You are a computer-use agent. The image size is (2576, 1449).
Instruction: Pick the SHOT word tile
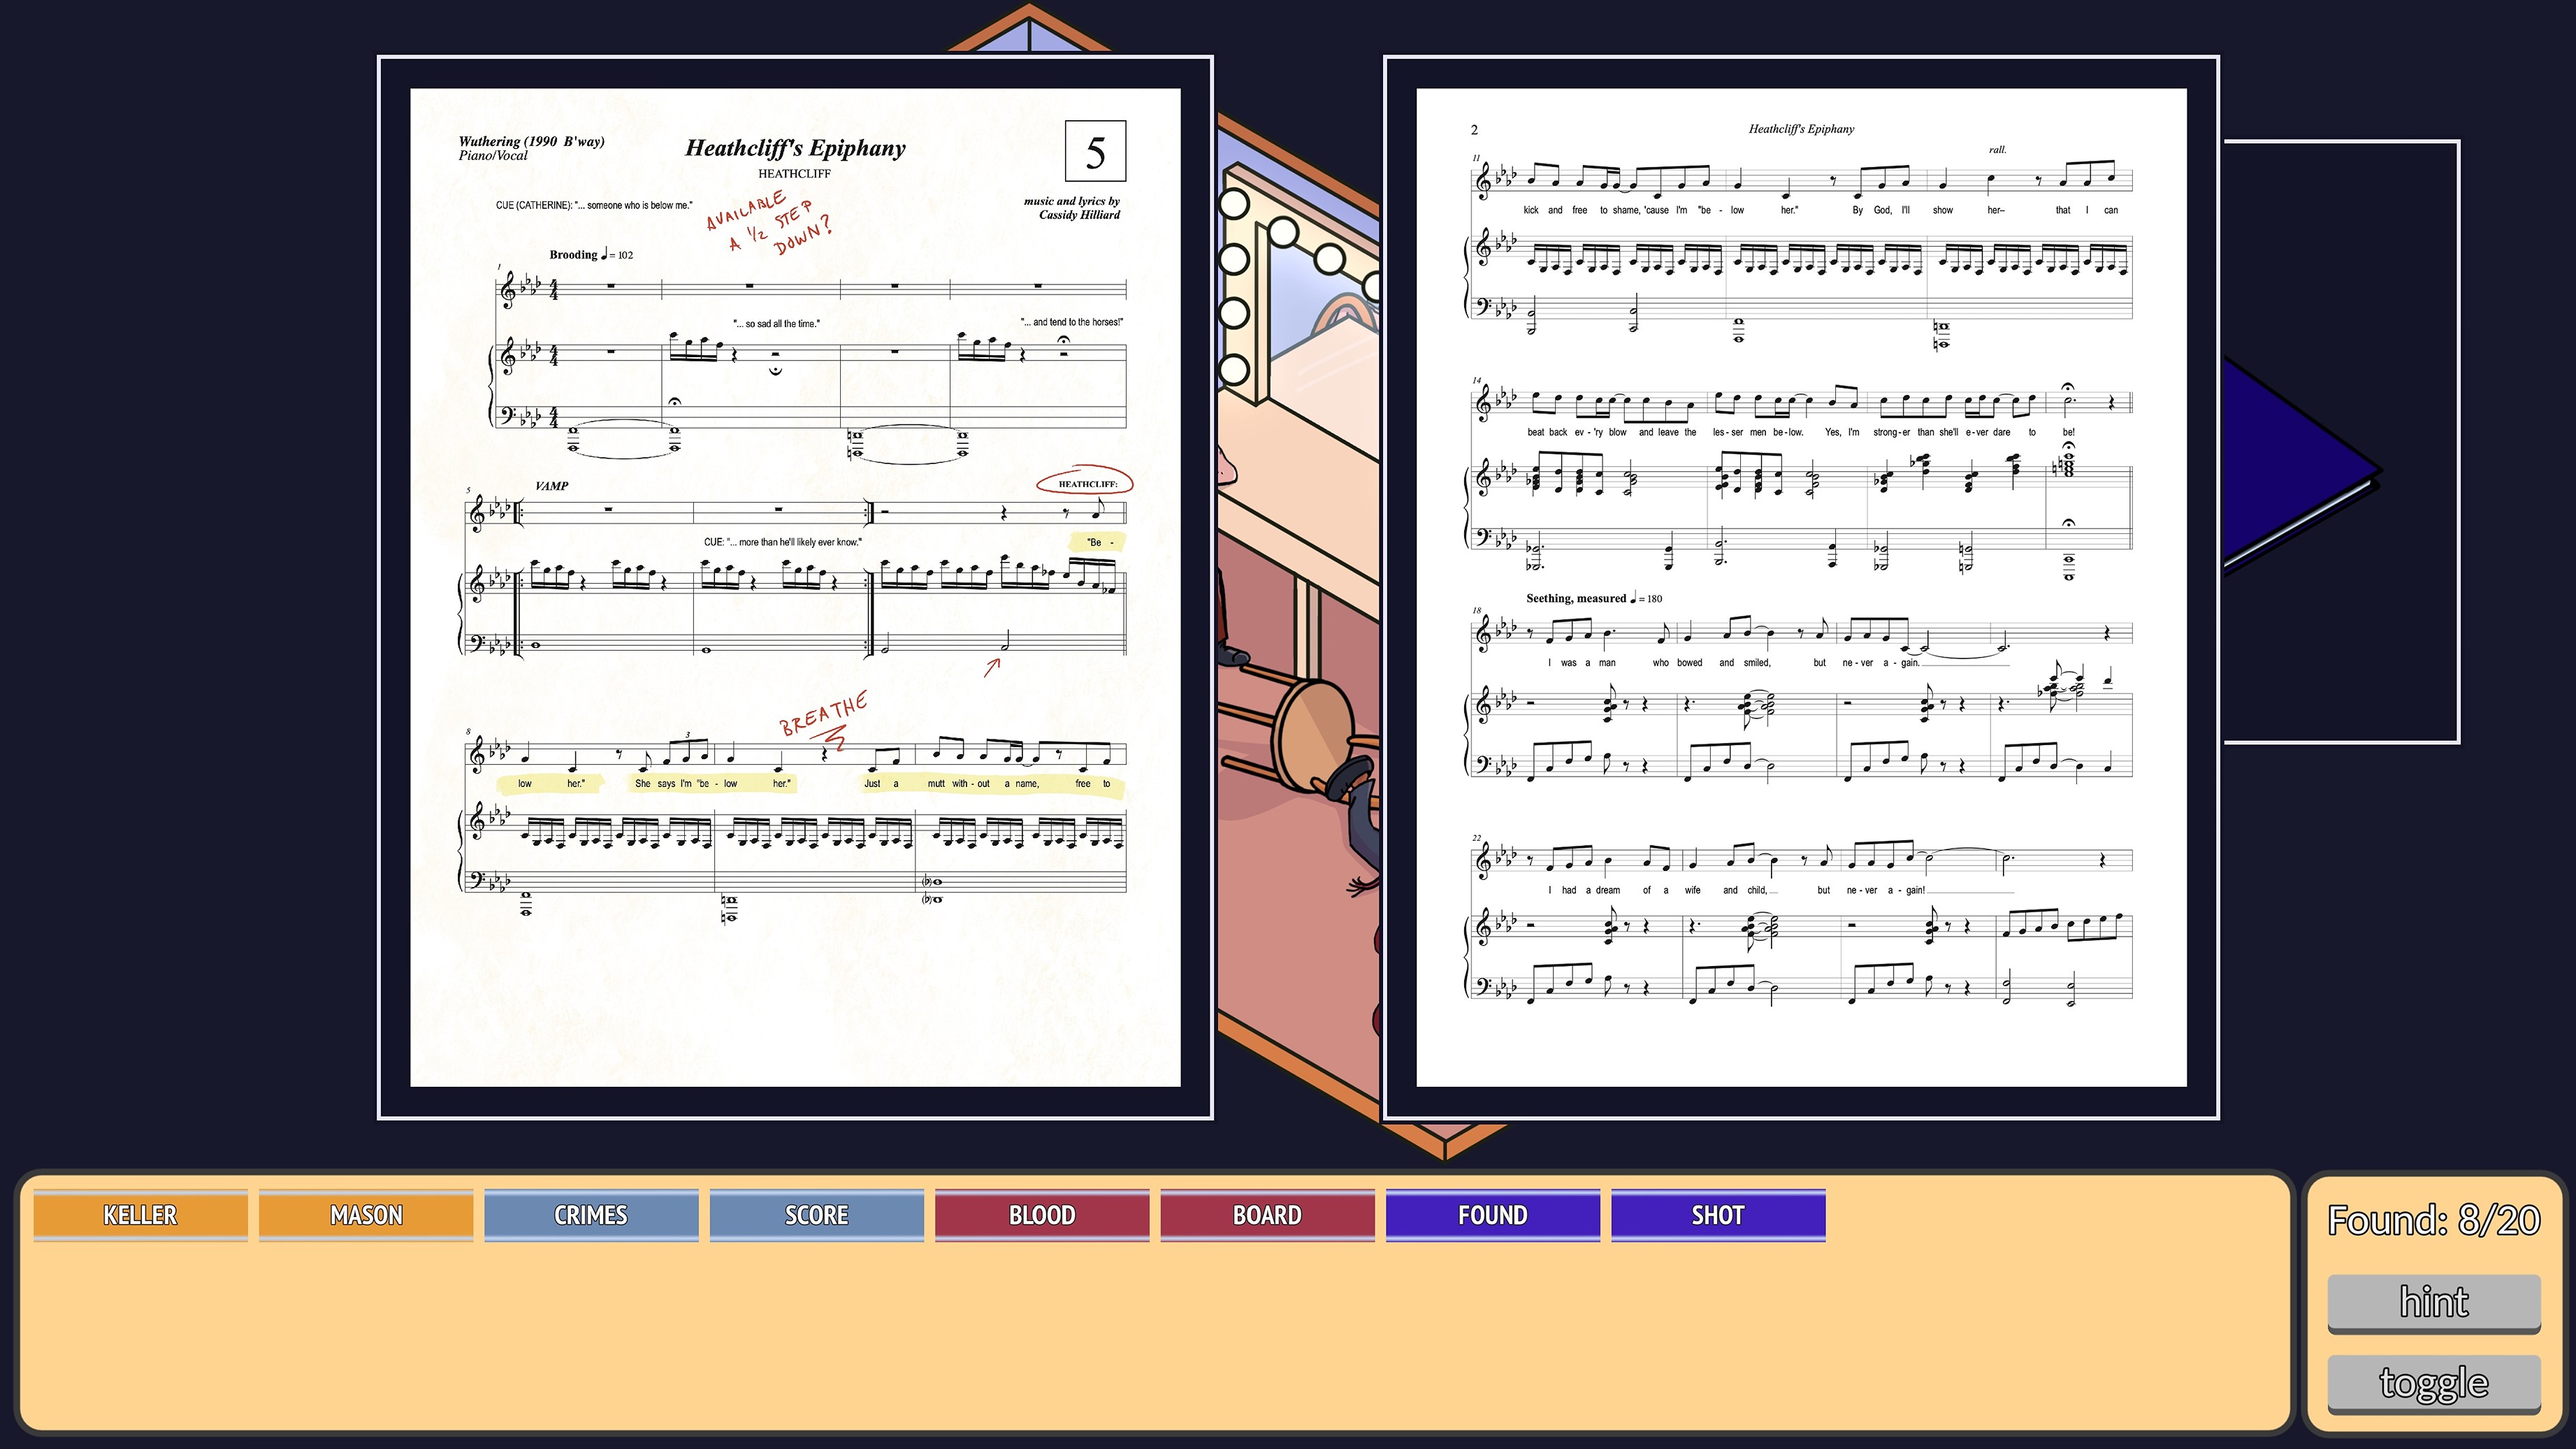1717,1214
